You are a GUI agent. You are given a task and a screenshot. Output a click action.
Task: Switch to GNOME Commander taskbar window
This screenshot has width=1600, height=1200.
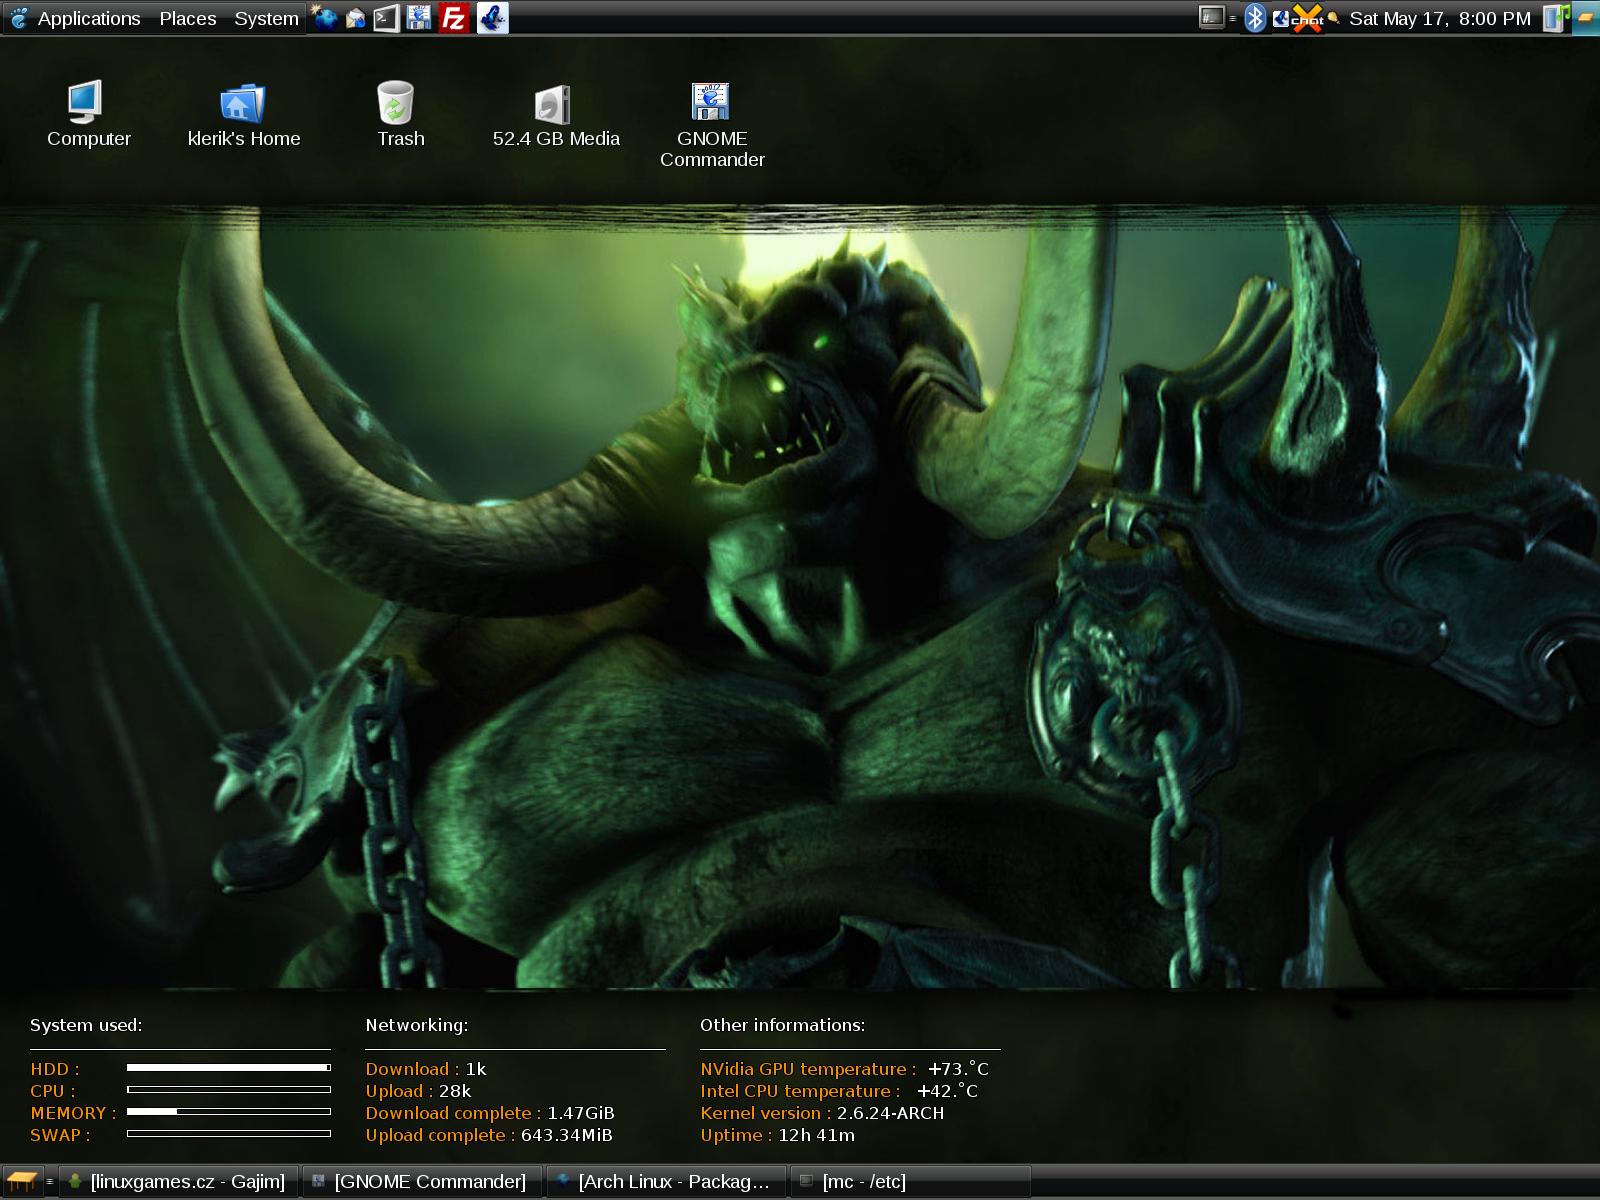(x=422, y=1181)
